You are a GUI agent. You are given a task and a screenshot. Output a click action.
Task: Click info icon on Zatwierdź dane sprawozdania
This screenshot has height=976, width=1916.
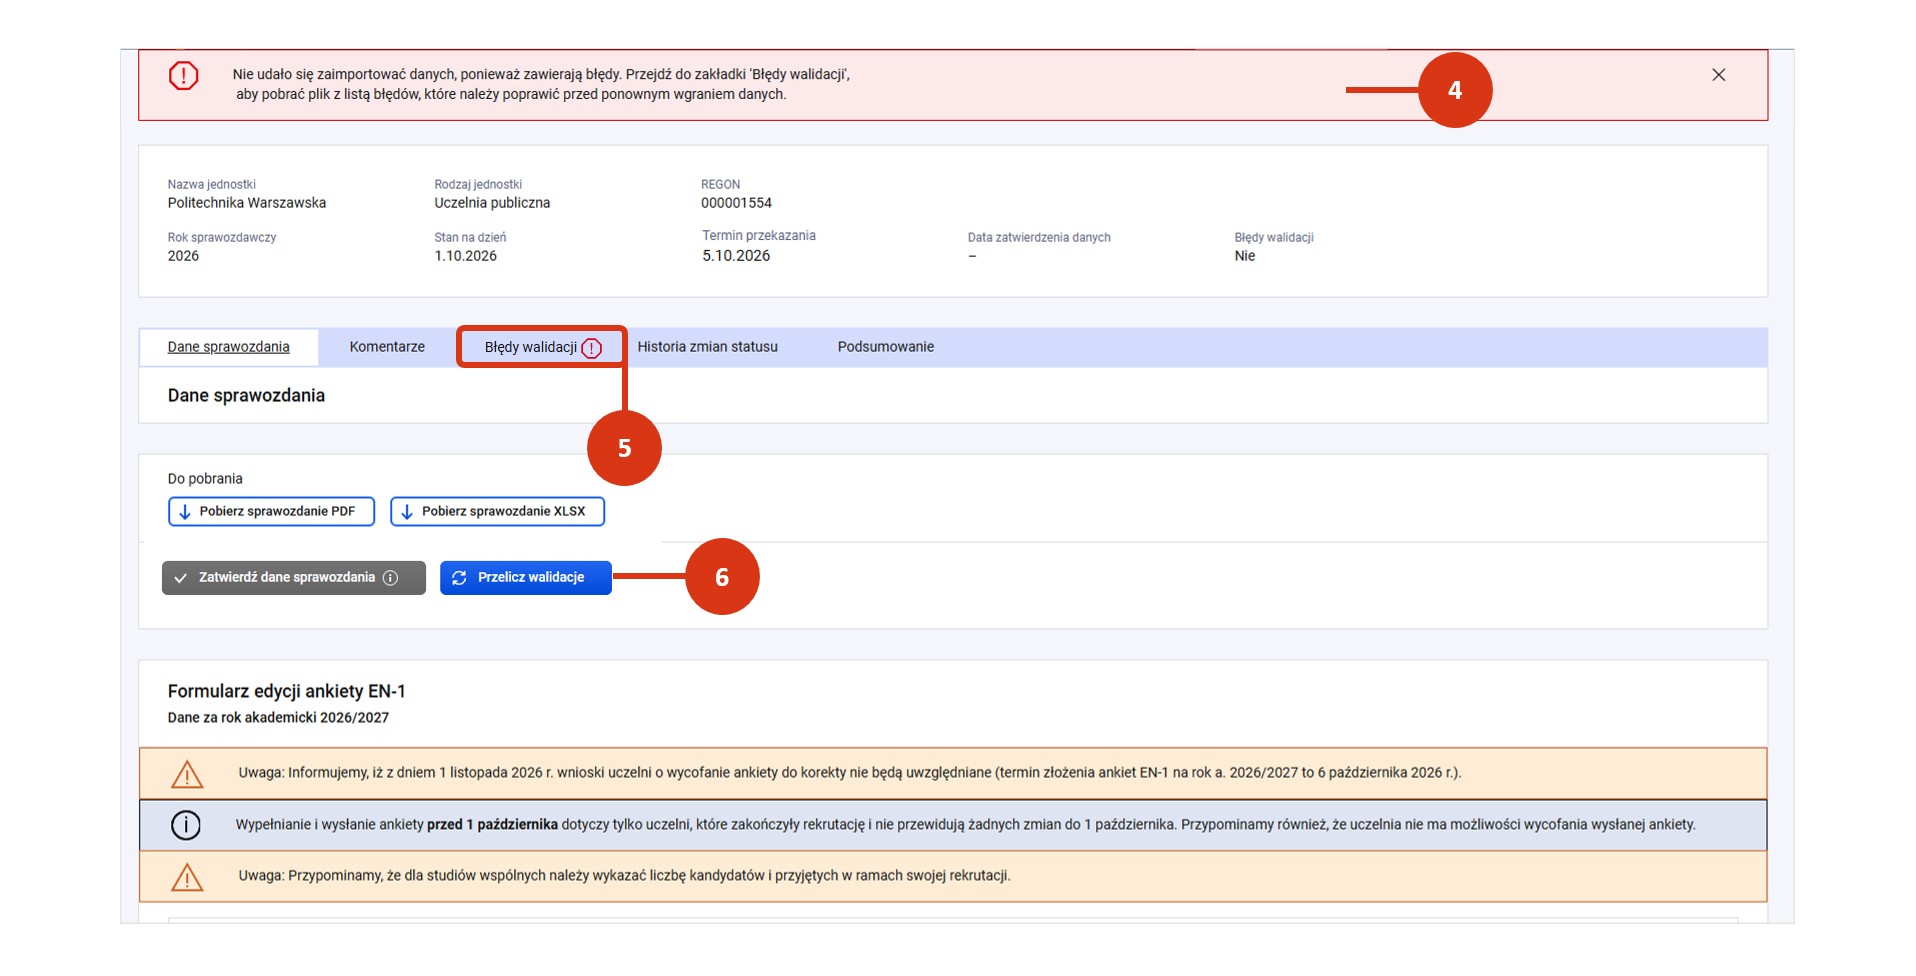[391, 578]
